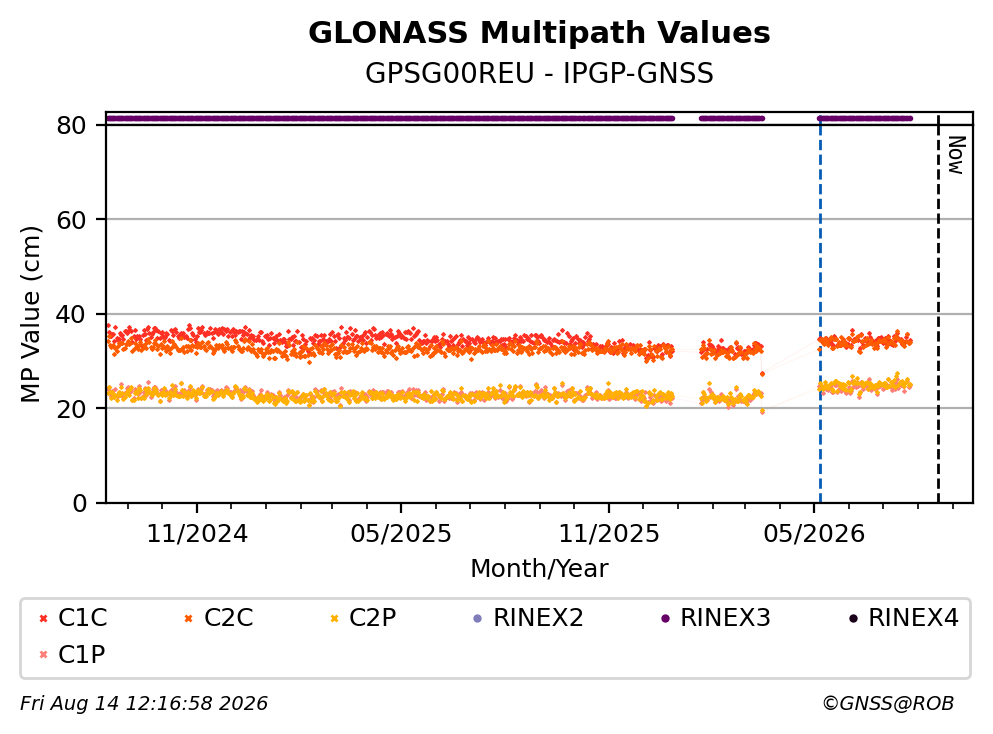The image size is (993, 734).
Task: Click the 11/2025 x-axis label
Action: click(609, 534)
